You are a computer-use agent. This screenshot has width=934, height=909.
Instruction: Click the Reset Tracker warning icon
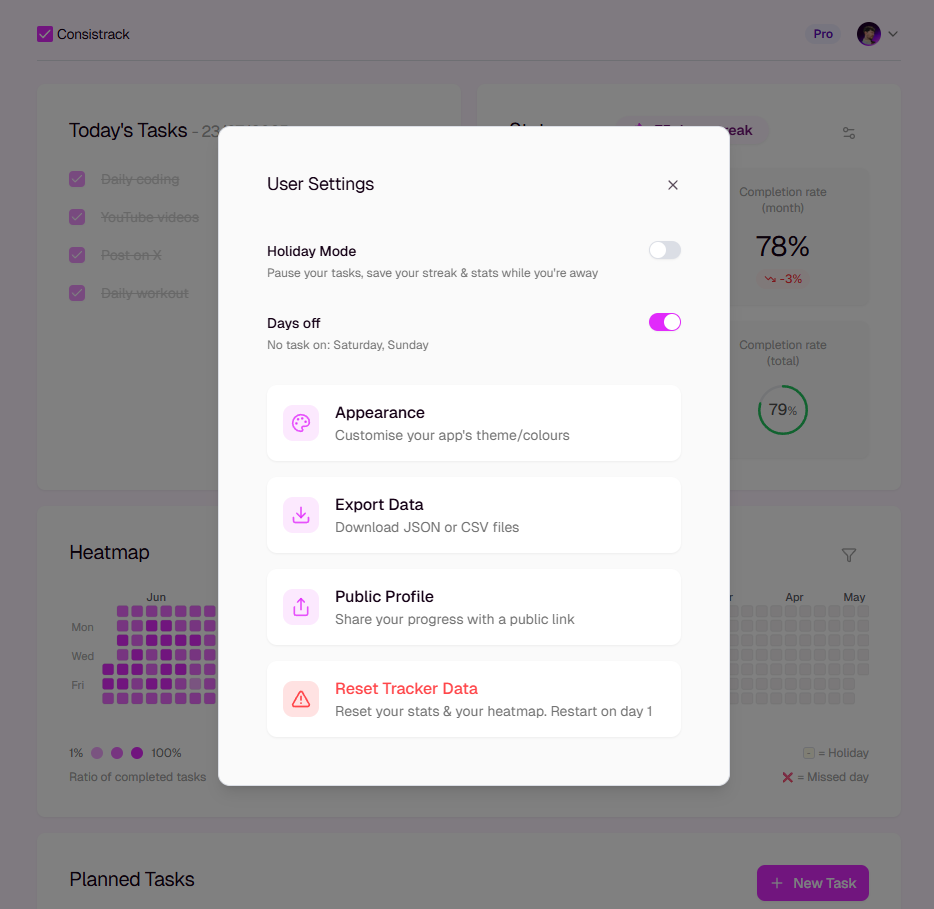(301, 699)
